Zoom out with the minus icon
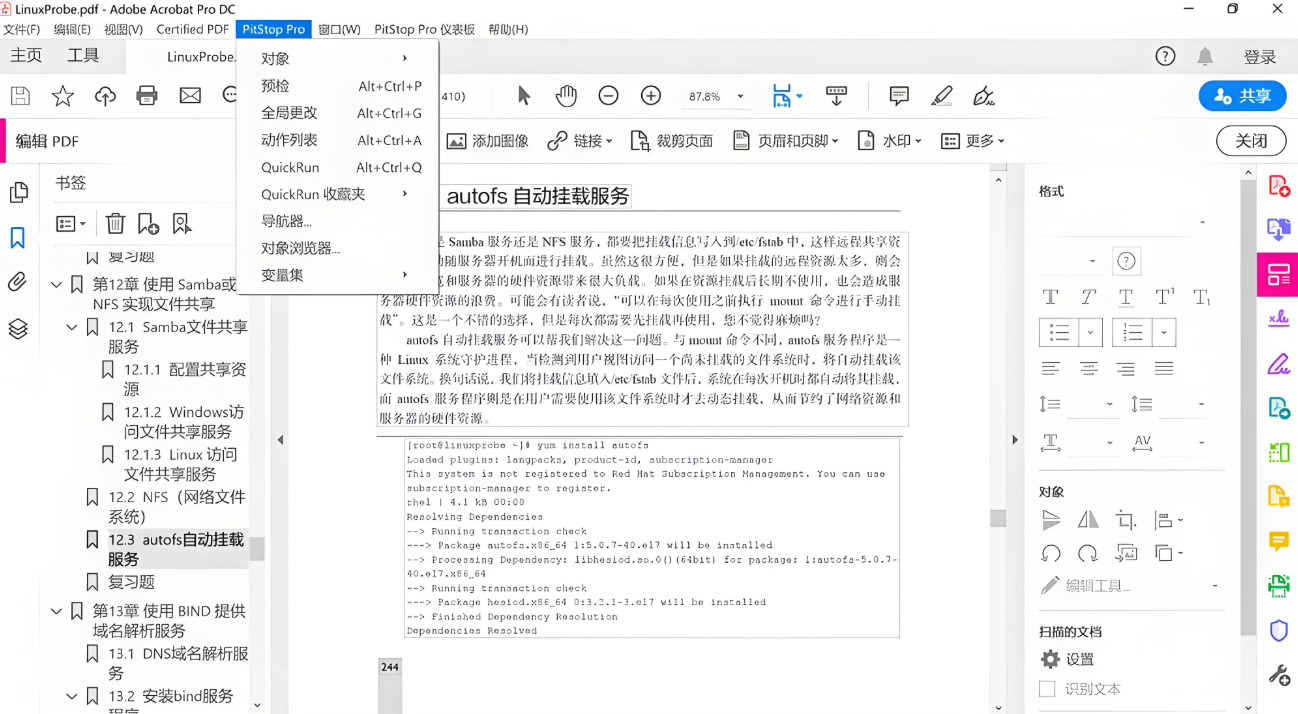Screen dimensions: 1298x714 (x=608, y=95)
